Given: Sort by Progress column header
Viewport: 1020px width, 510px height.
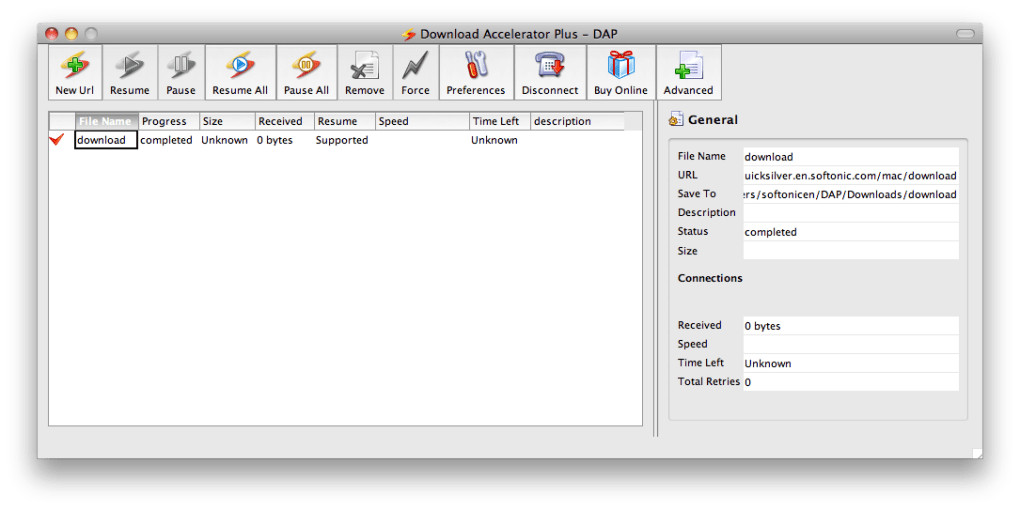Looking at the screenshot, I should click(x=169, y=121).
